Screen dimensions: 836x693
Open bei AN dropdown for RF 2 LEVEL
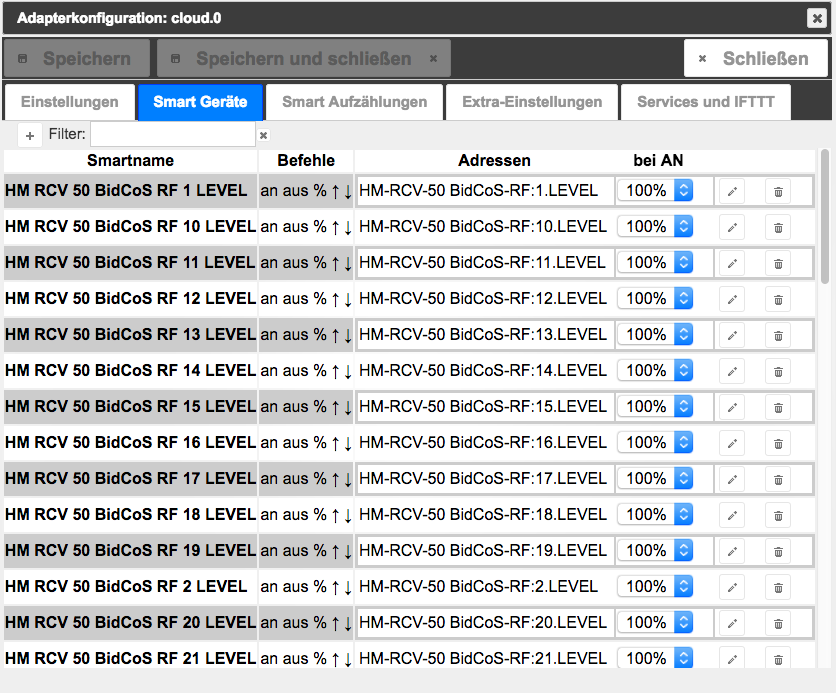[655, 586]
